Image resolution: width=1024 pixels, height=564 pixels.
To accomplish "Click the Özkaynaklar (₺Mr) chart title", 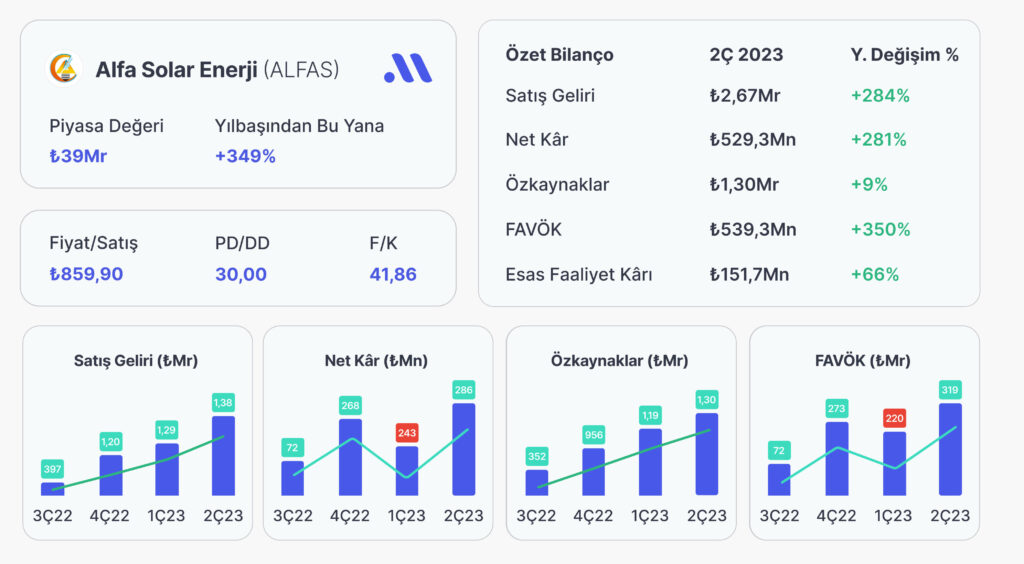I will tap(619, 361).
